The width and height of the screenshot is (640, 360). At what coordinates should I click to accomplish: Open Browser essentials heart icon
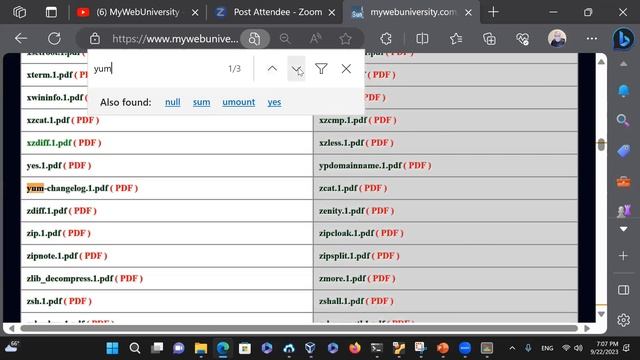click(x=522, y=39)
